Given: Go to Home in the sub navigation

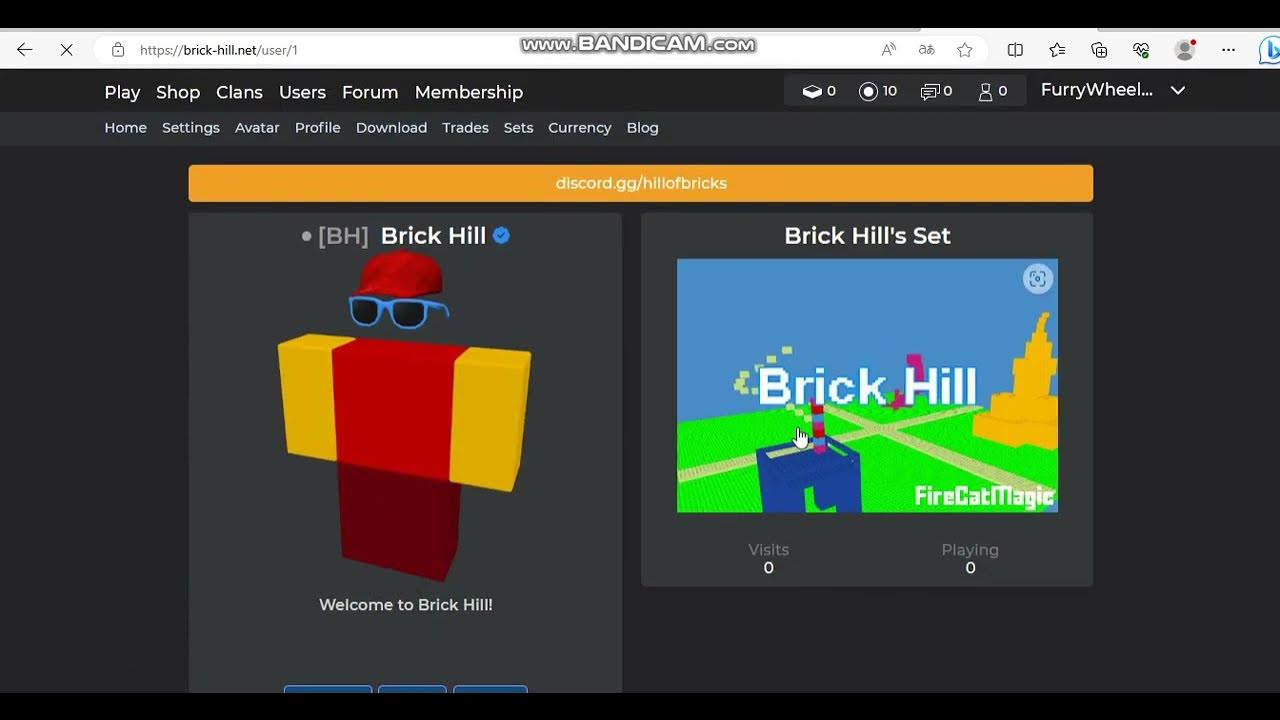Looking at the screenshot, I should click(126, 128).
